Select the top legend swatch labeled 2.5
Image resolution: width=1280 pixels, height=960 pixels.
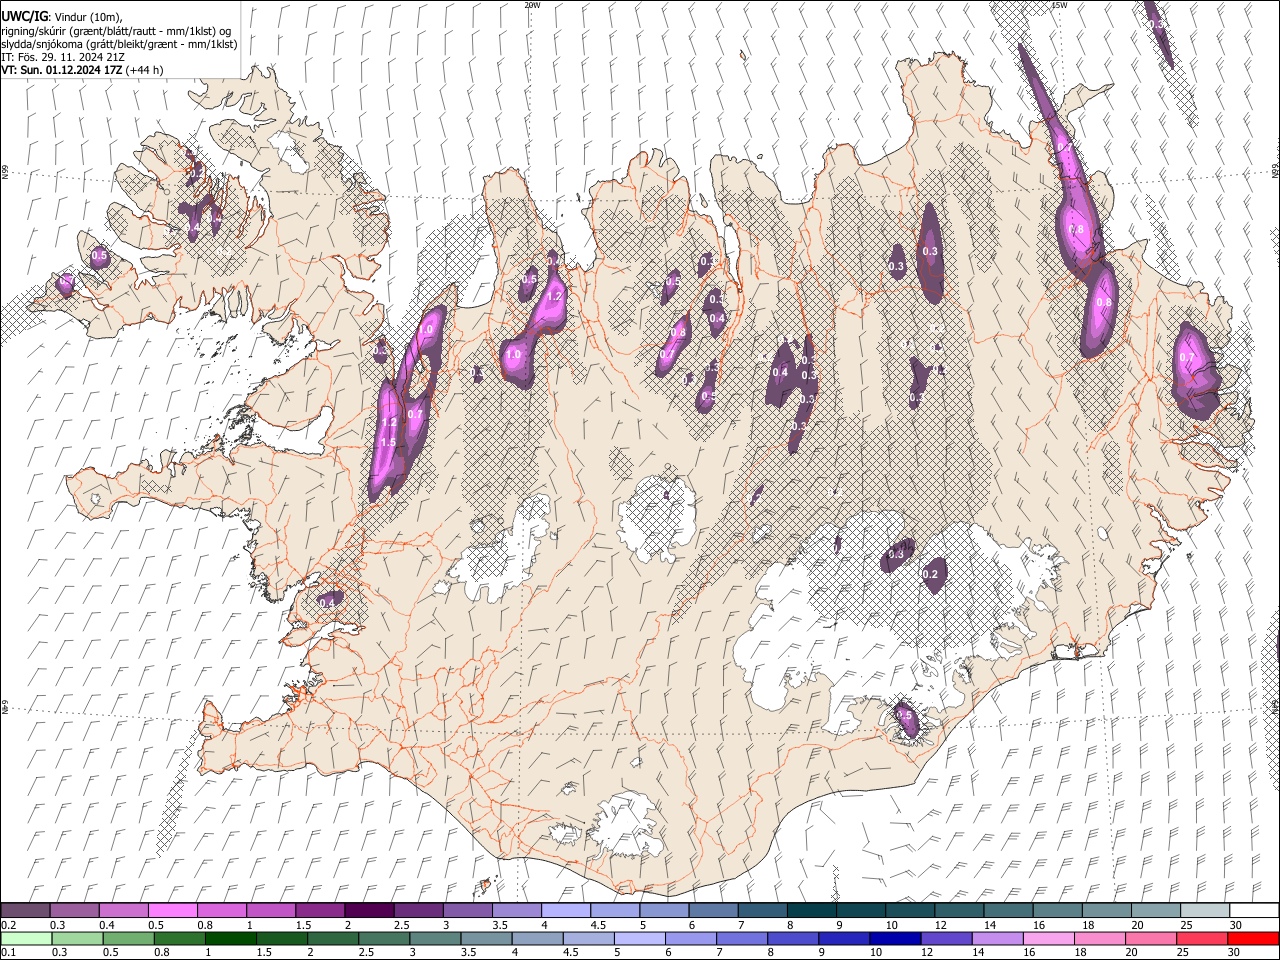[417, 911]
